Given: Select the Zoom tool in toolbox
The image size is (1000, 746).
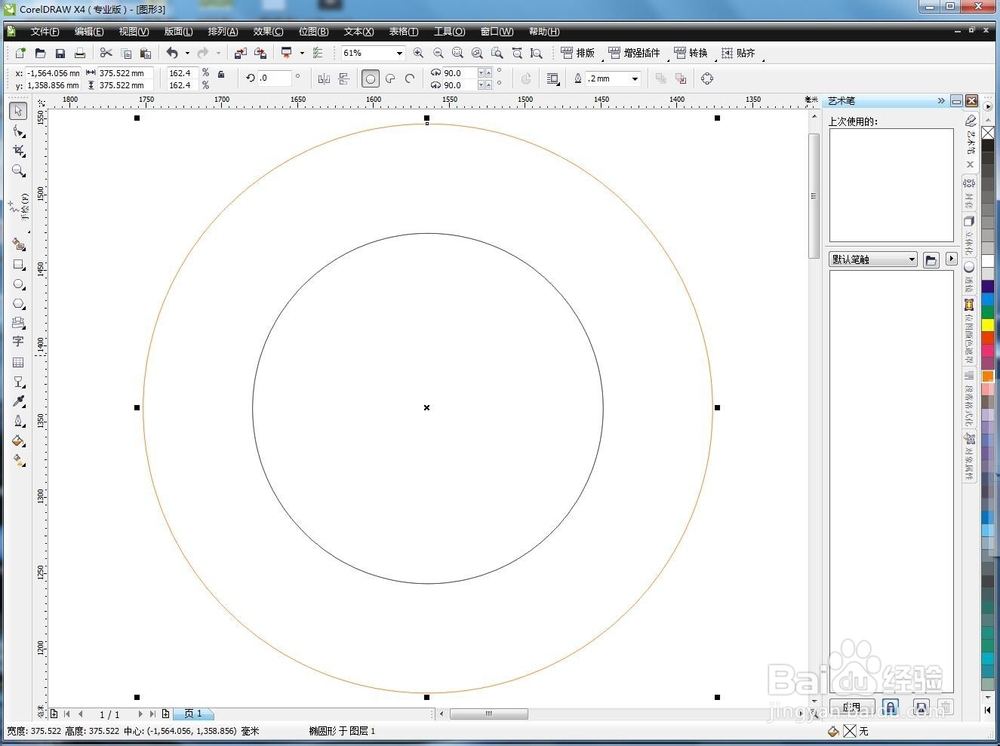Looking at the screenshot, I should (18, 171).
